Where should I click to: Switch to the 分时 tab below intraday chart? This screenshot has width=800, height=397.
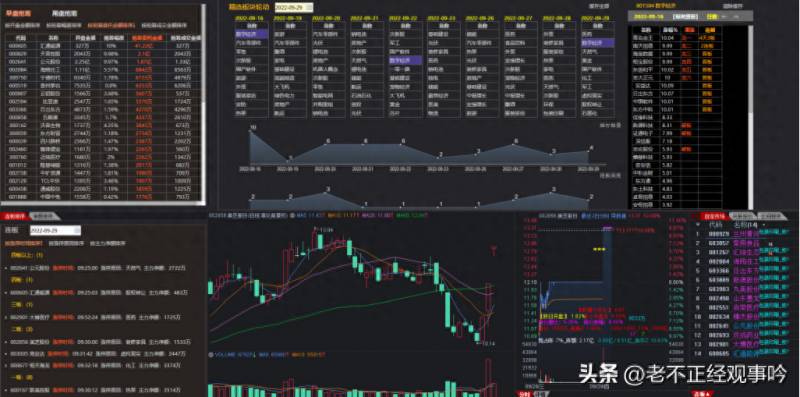524,394
